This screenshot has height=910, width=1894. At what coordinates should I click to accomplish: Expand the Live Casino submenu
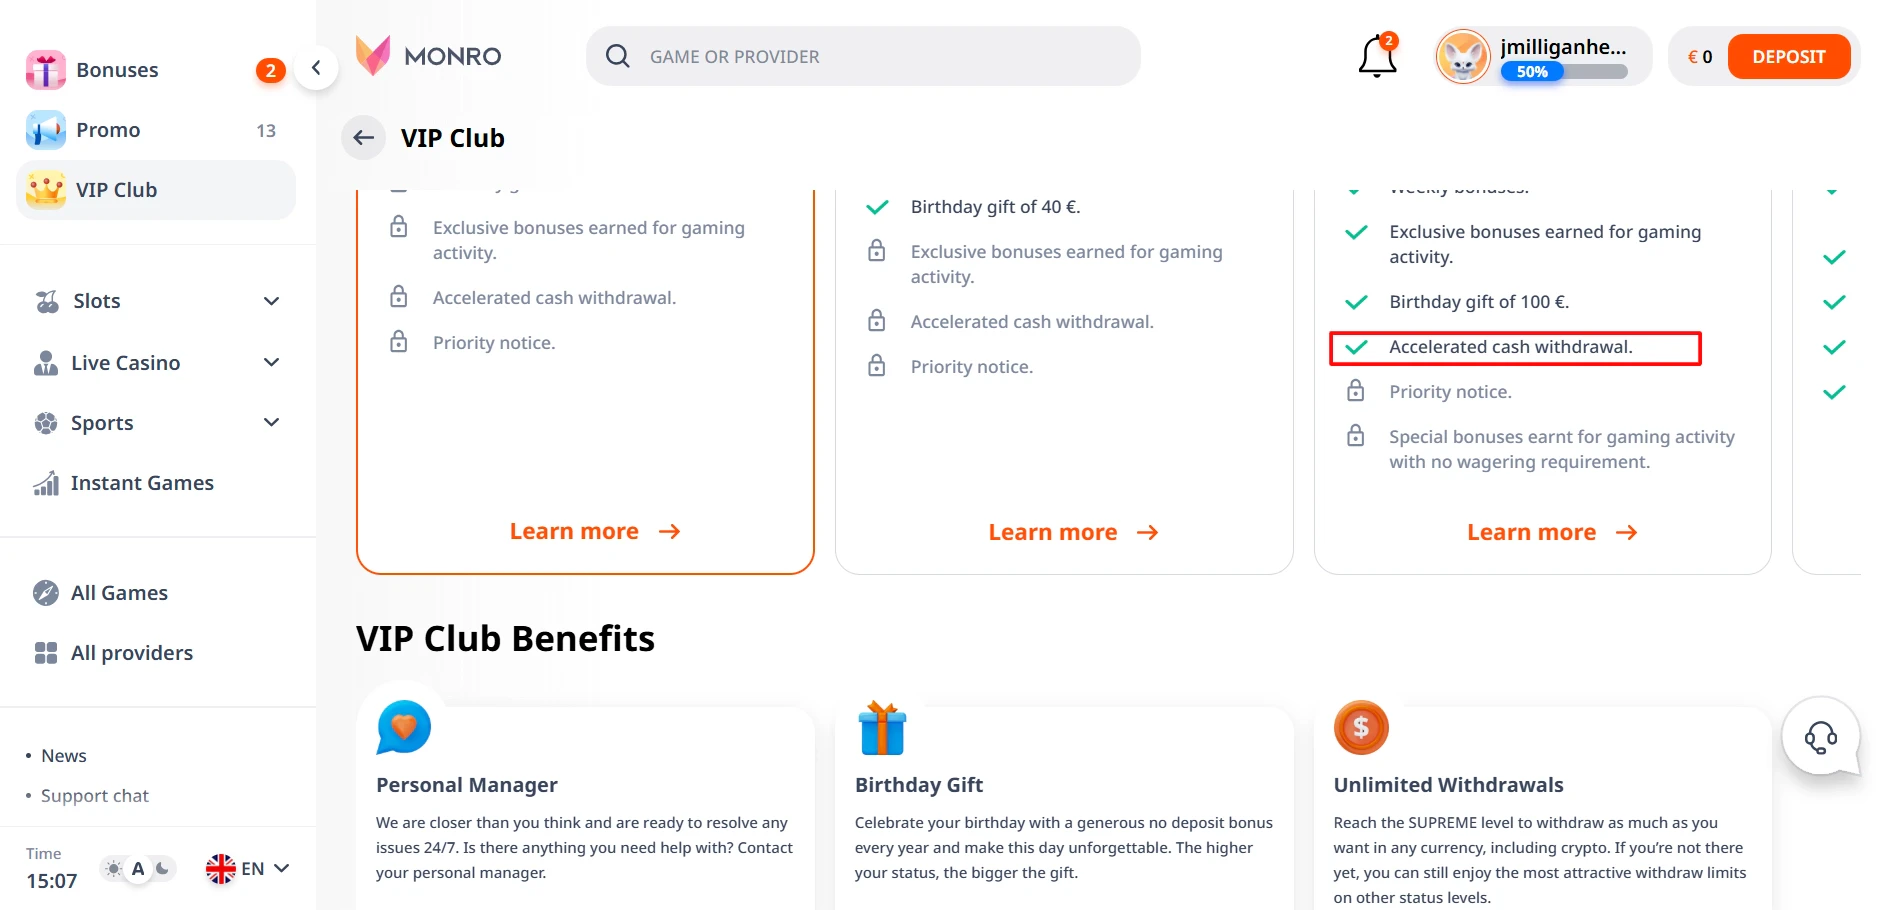point(271,362)
